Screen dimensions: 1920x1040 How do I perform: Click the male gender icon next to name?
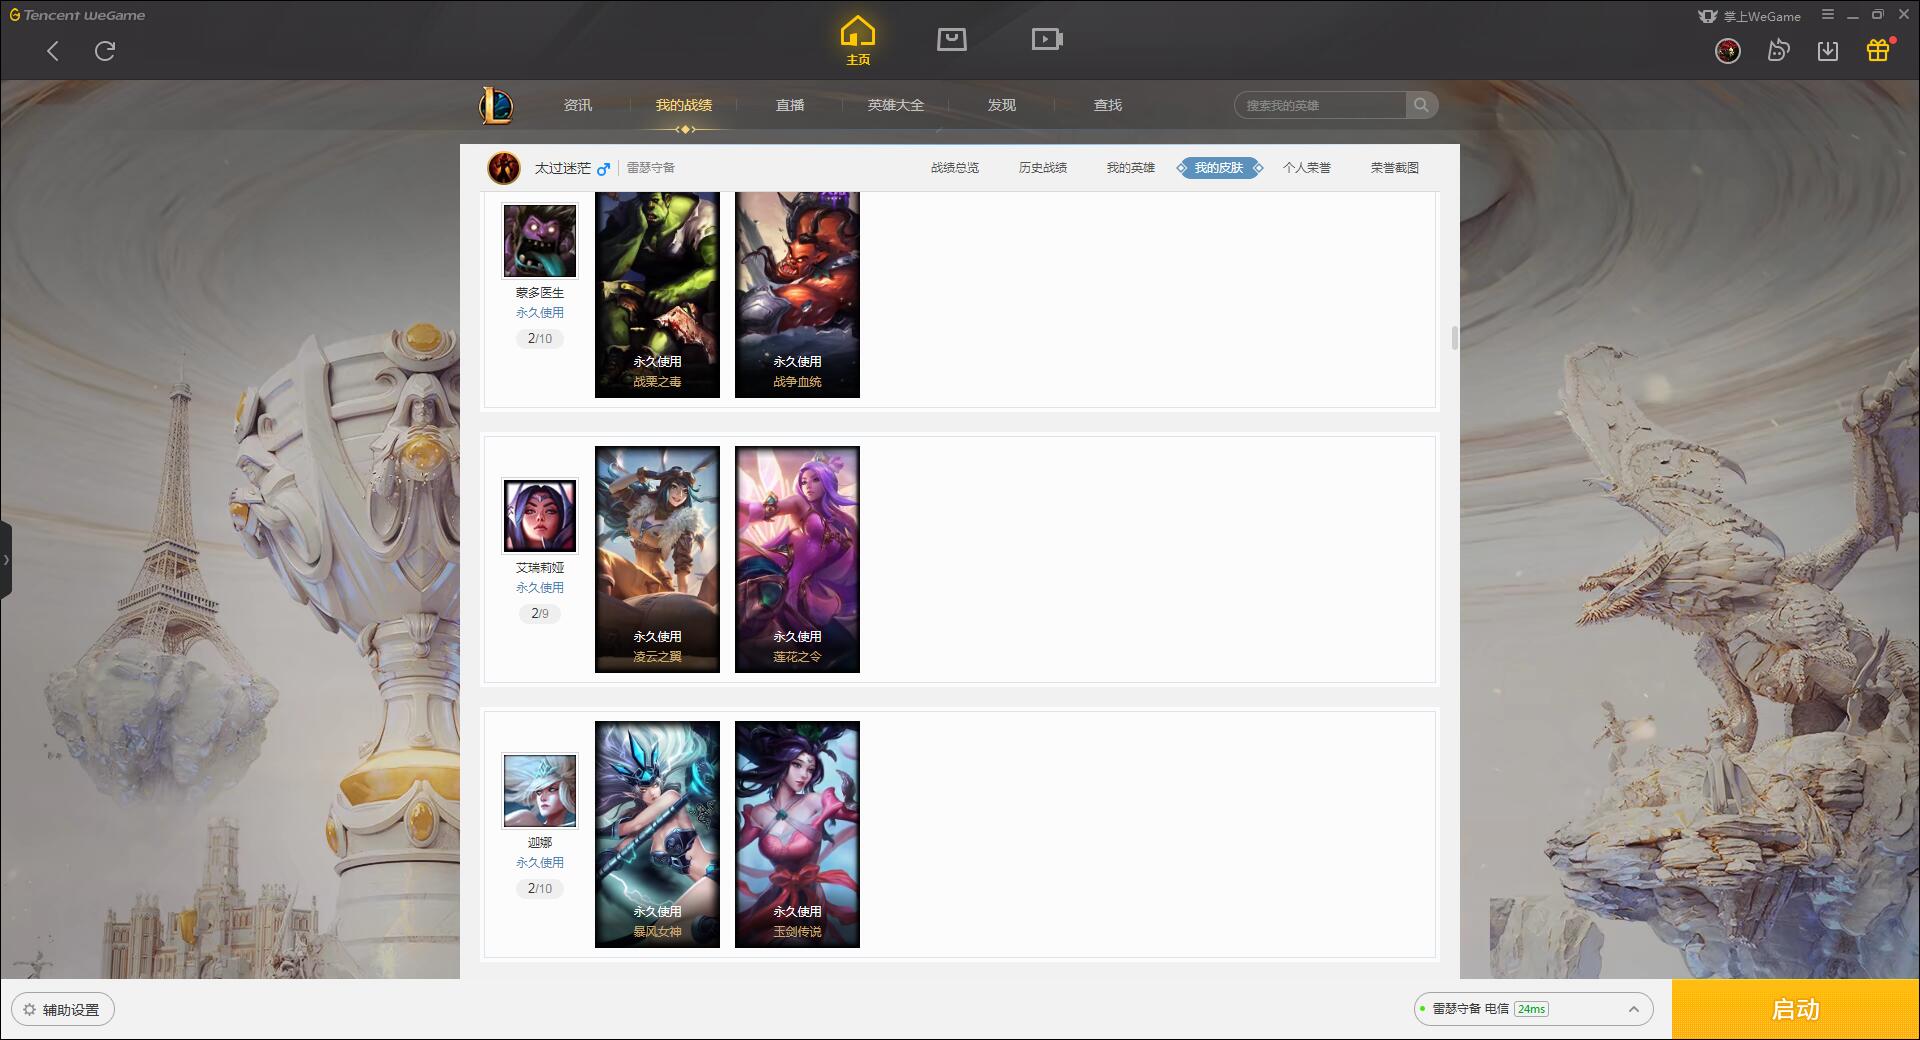(x=603, y=168)
